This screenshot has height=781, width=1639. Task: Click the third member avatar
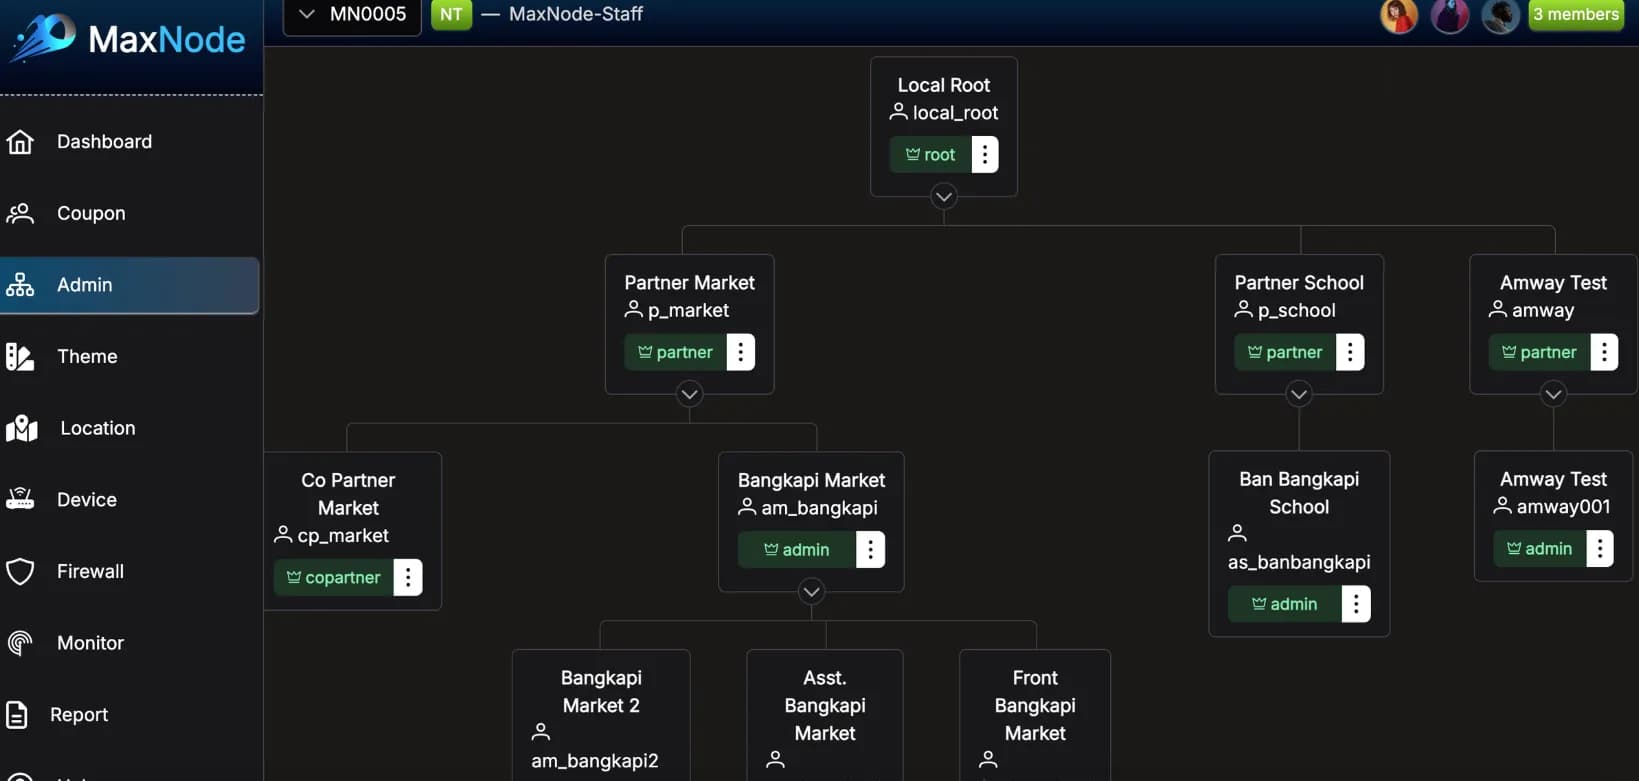(1500, 16)
